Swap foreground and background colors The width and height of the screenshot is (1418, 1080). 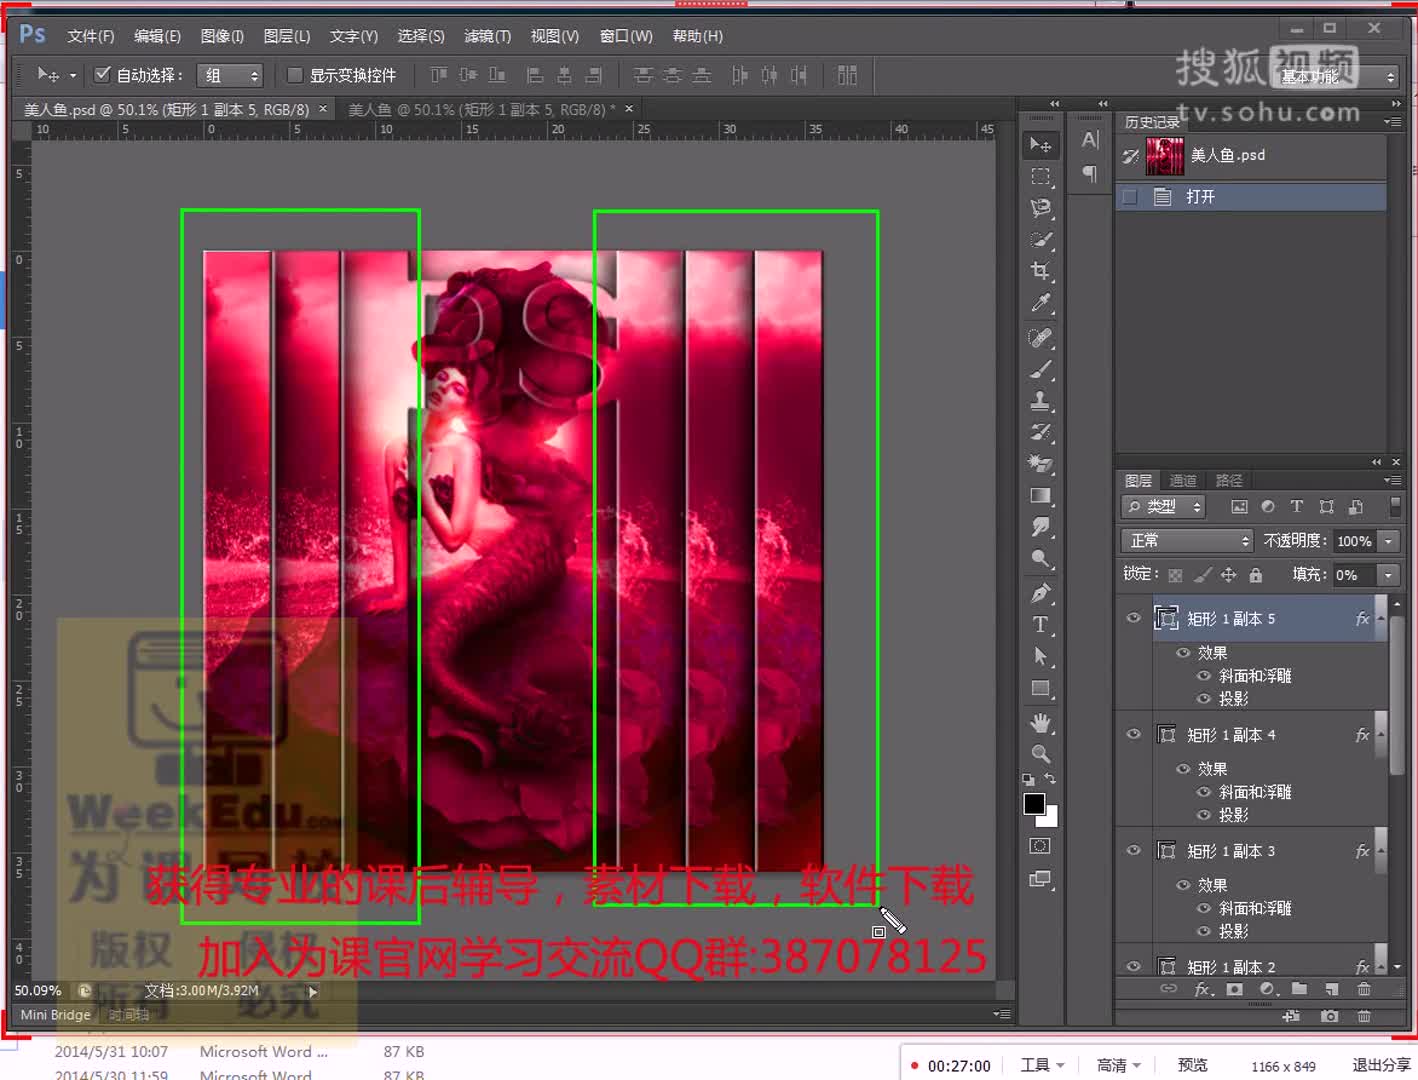[x=1050, y=779]
